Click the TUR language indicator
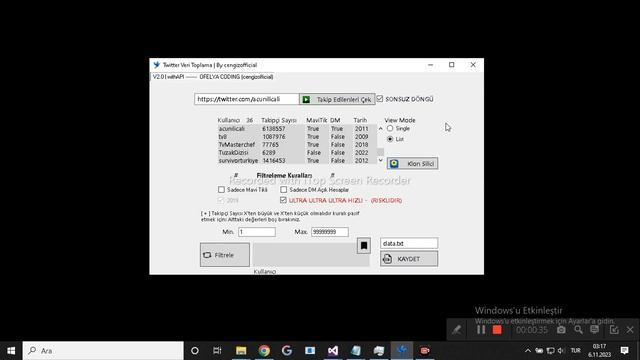This screenshot has height=360, width=640. [576, 351]
